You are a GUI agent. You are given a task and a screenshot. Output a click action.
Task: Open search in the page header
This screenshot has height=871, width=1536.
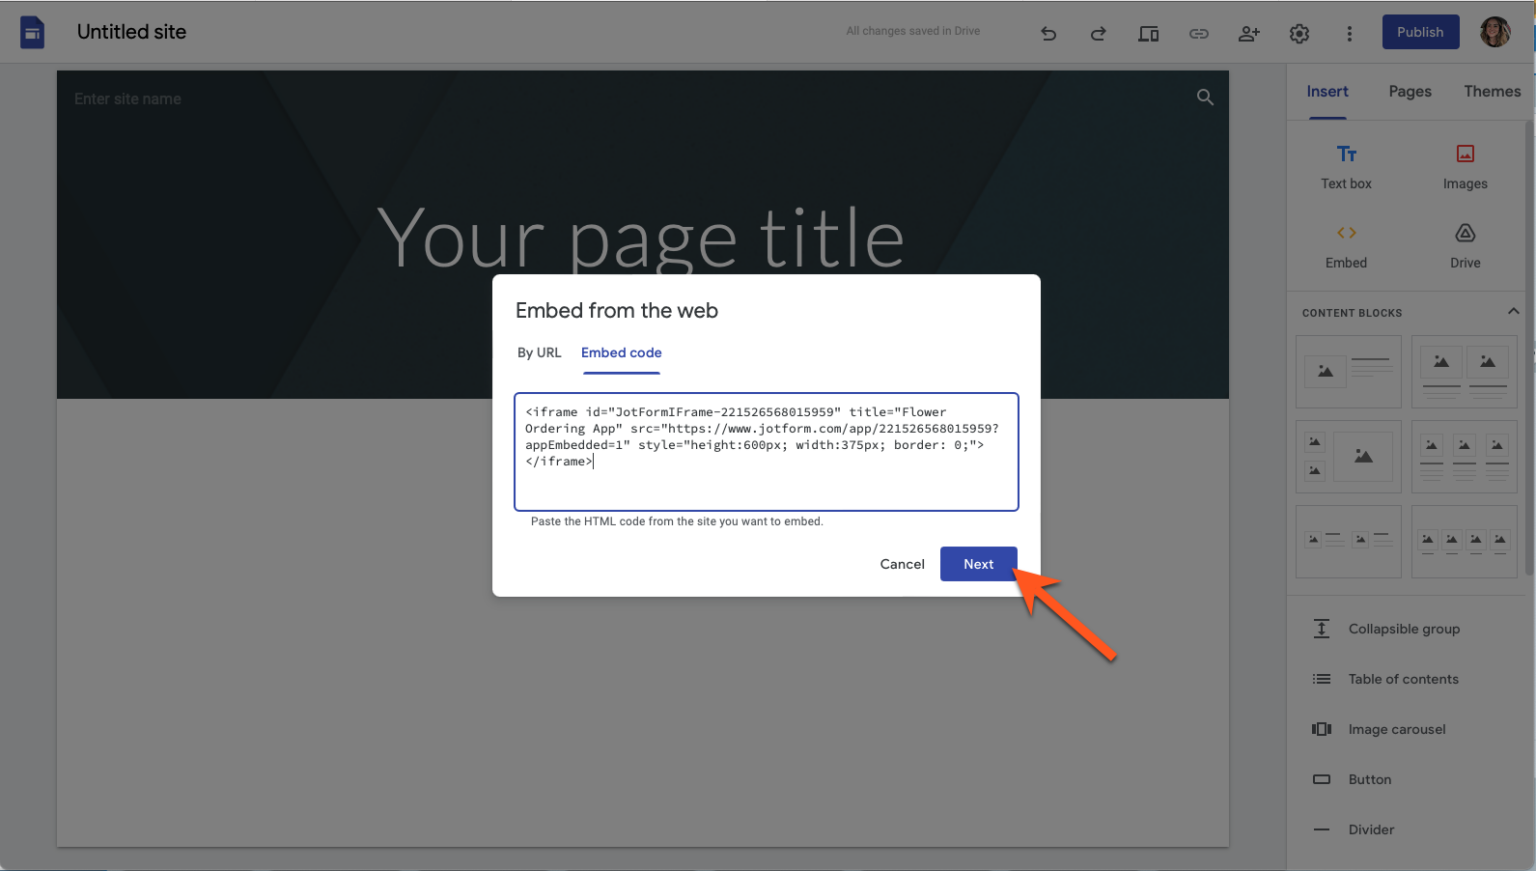1204,97
